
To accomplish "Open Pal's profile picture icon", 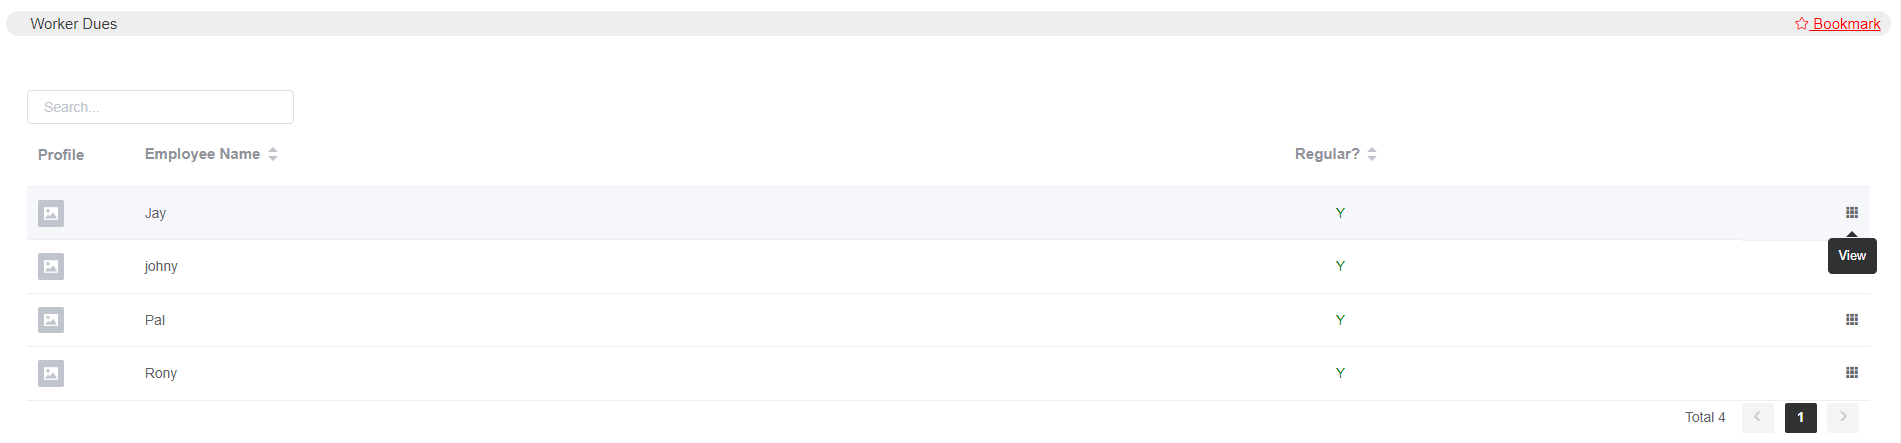I will [51, 320].
